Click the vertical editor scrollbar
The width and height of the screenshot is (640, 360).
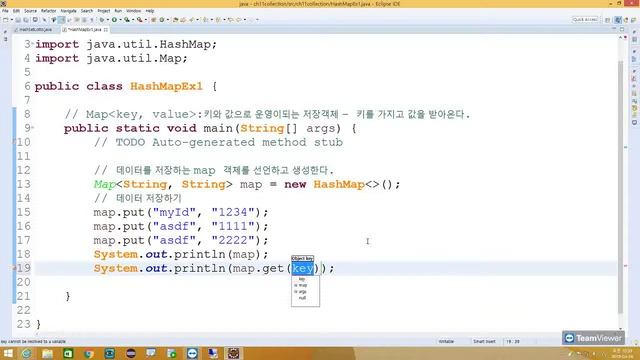tap(621, 186)
